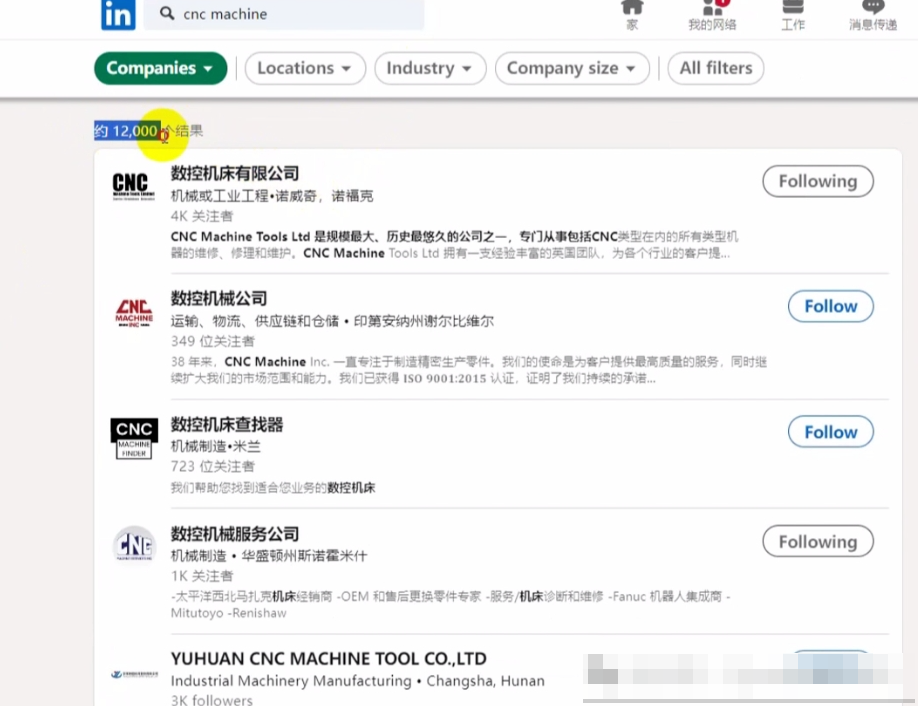Follow 数控机械公司
The image size is (918, 706).
pyautogui.click(x=831, y=306)
